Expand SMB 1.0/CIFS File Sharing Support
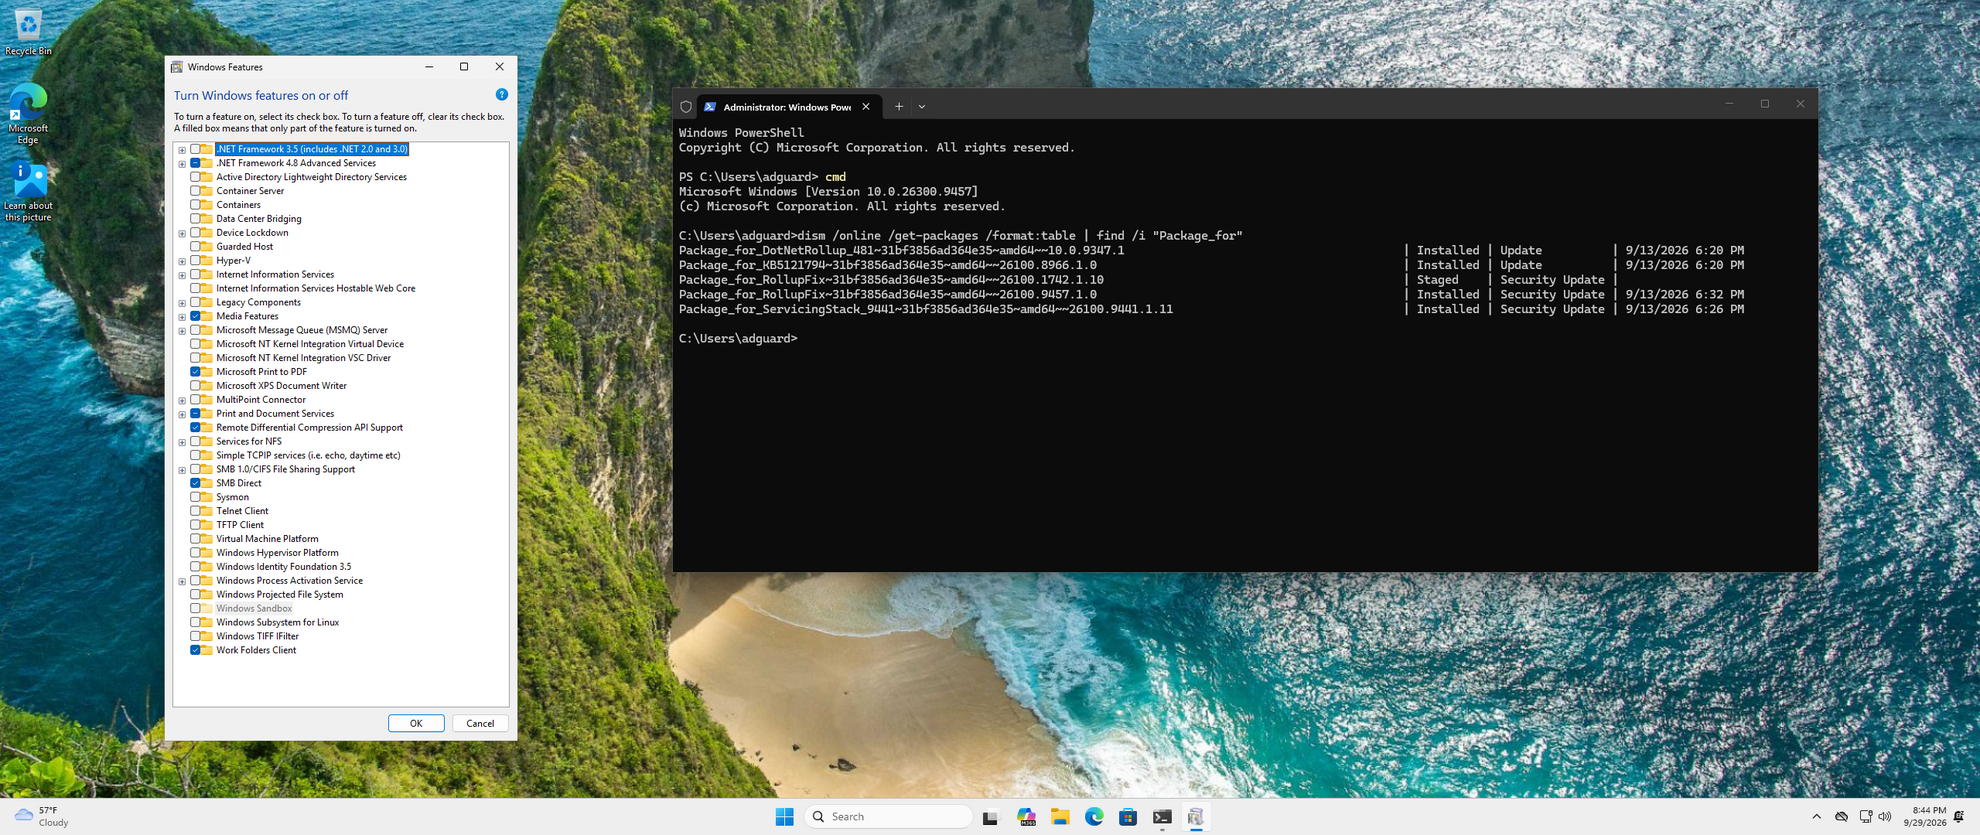The width and height of the screenshot is (1980, 835). tap(182, 470)
